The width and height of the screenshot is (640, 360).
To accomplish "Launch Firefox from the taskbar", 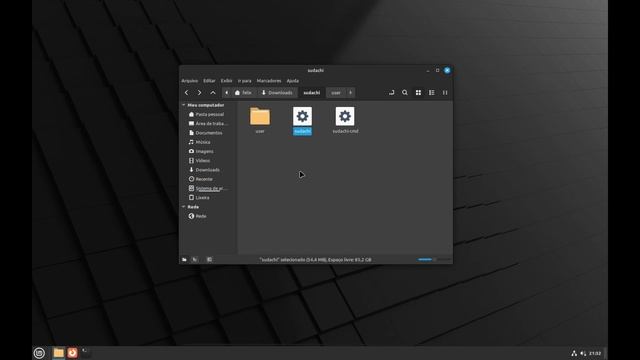I will point(72,353).
